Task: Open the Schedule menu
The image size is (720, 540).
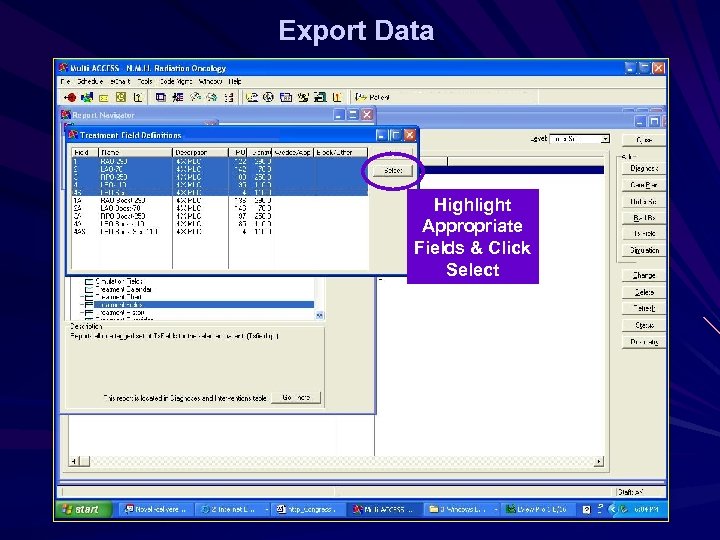Action: pyautogui.click(x=90, y=82)
